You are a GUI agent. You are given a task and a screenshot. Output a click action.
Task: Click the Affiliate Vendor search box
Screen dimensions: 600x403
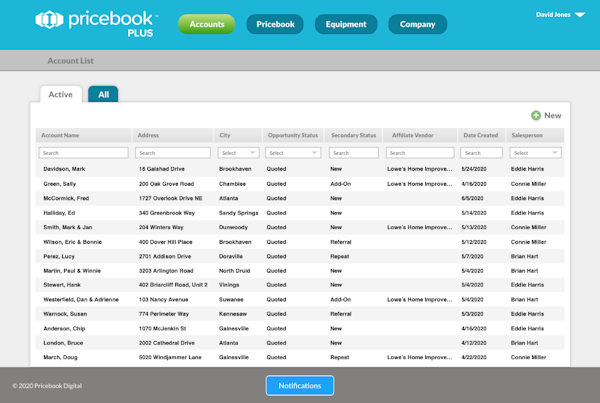420,153
